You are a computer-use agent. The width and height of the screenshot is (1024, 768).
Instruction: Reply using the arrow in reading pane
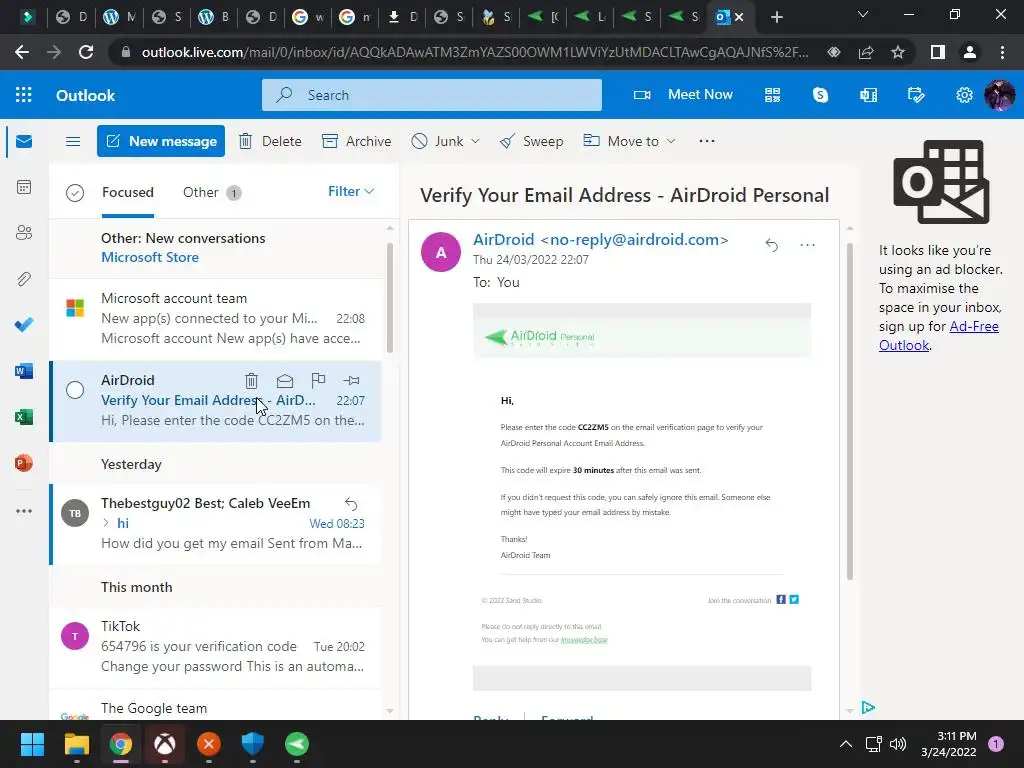772,245
